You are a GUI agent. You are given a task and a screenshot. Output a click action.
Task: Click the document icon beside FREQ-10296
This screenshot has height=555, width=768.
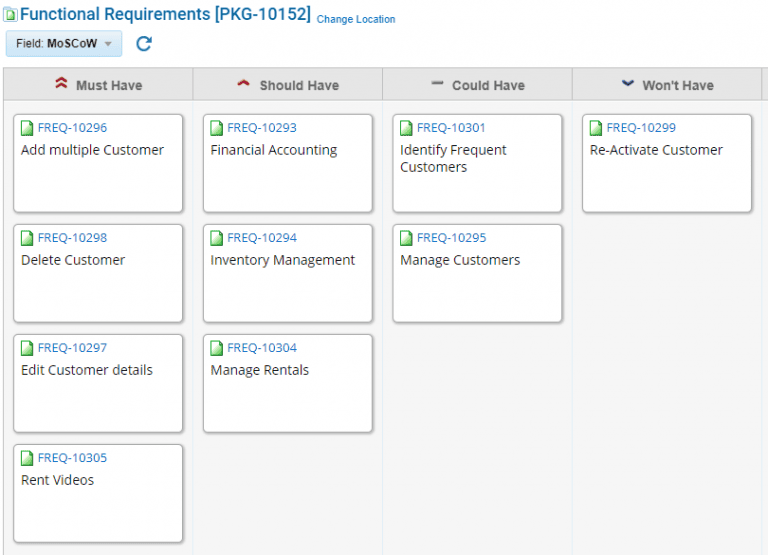pos(27,128)
